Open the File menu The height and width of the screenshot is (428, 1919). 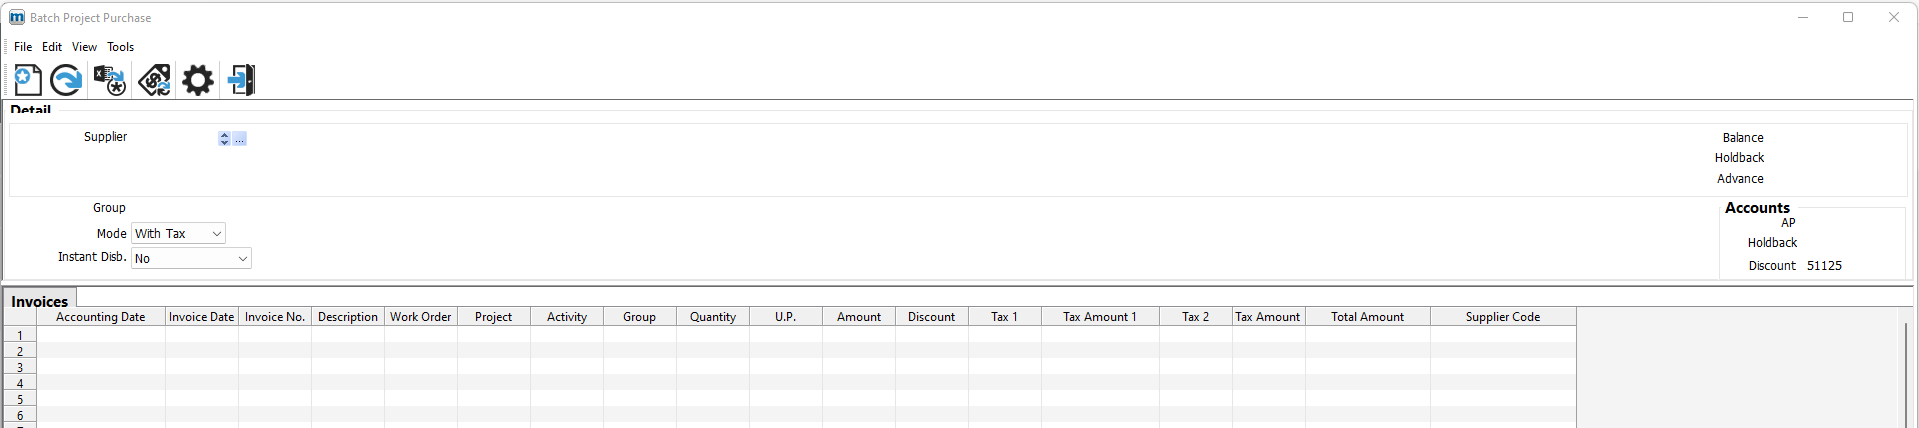[23, 47]
